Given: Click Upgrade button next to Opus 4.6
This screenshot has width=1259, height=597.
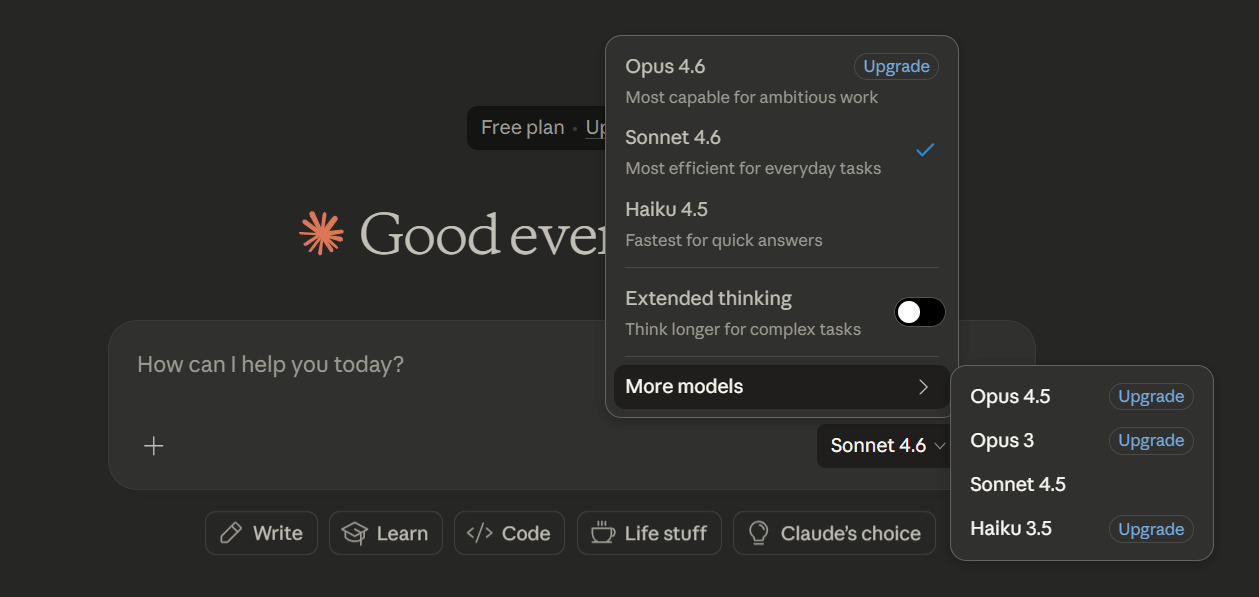Looking at the screenshot, I should [x=896, y=67].
